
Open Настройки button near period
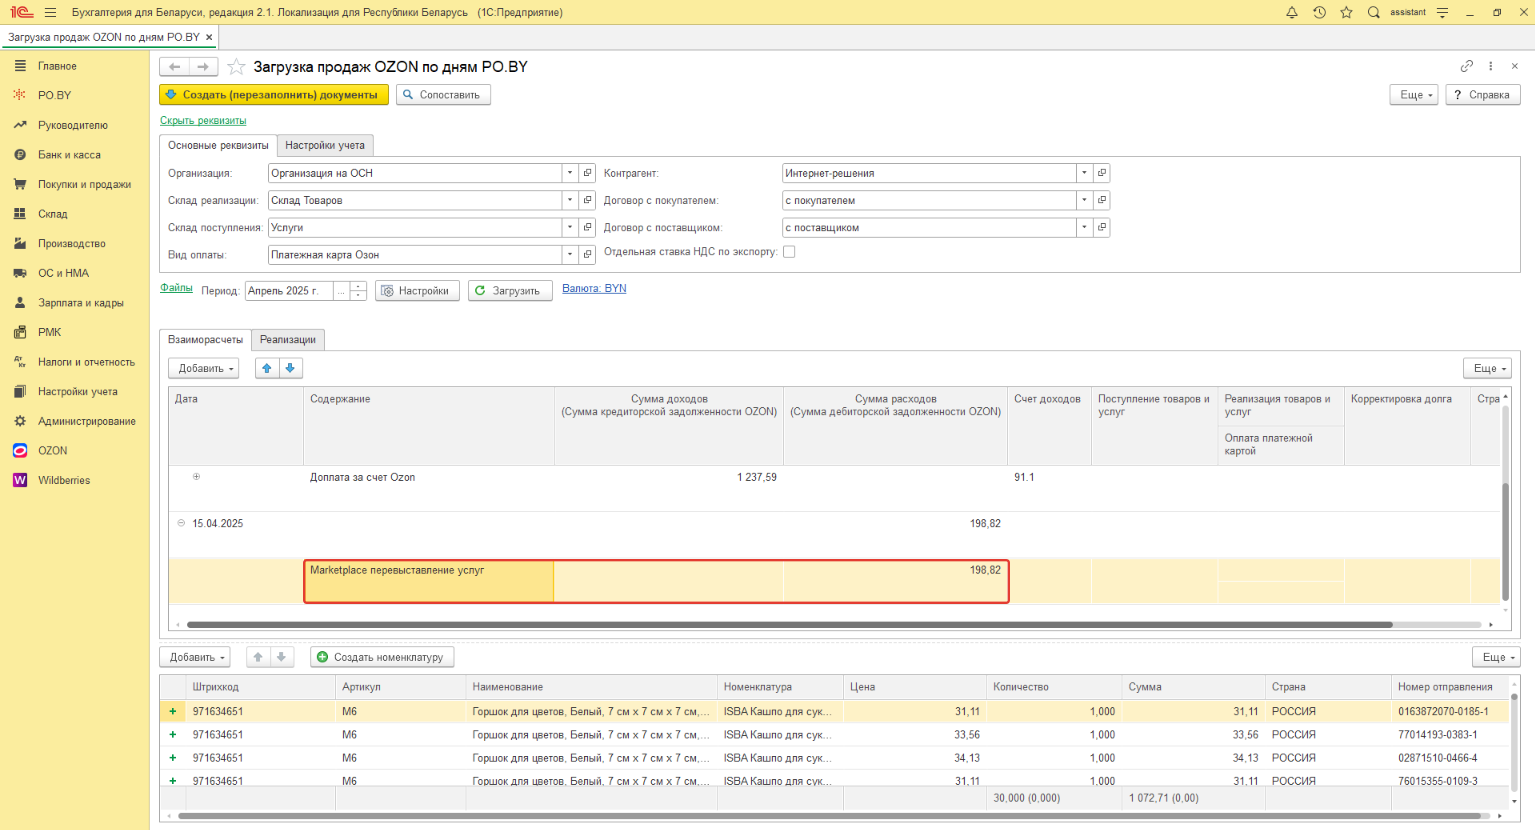click(x=417, y=291)
